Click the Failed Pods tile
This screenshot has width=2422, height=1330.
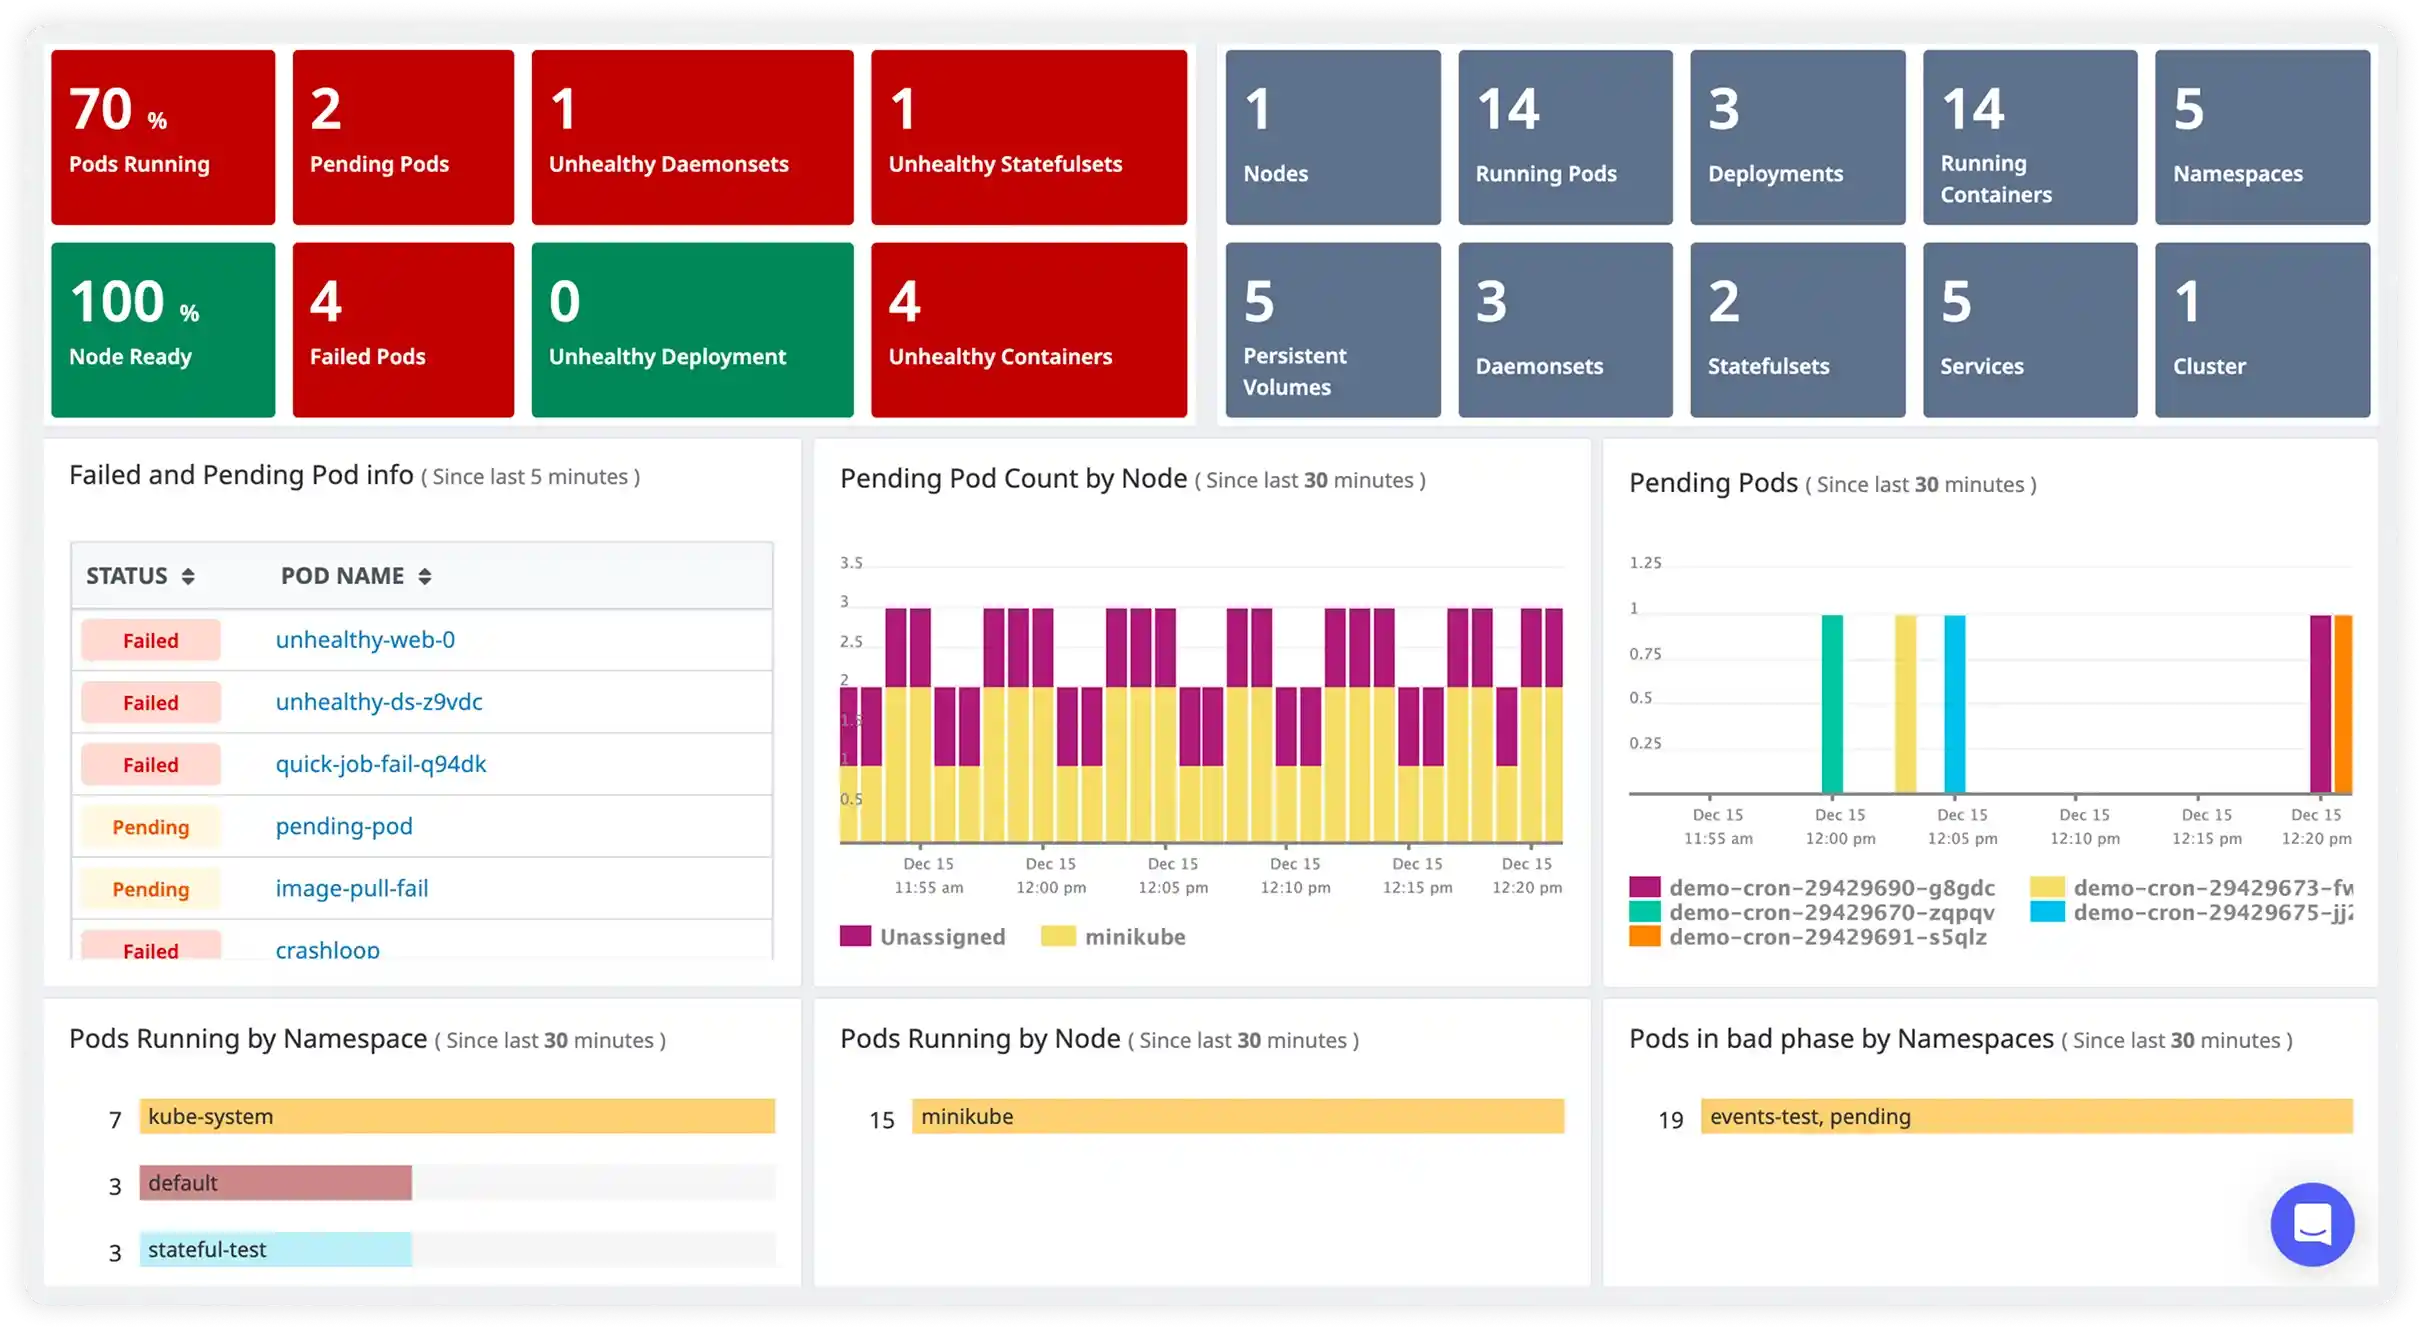tap(403, 330)
